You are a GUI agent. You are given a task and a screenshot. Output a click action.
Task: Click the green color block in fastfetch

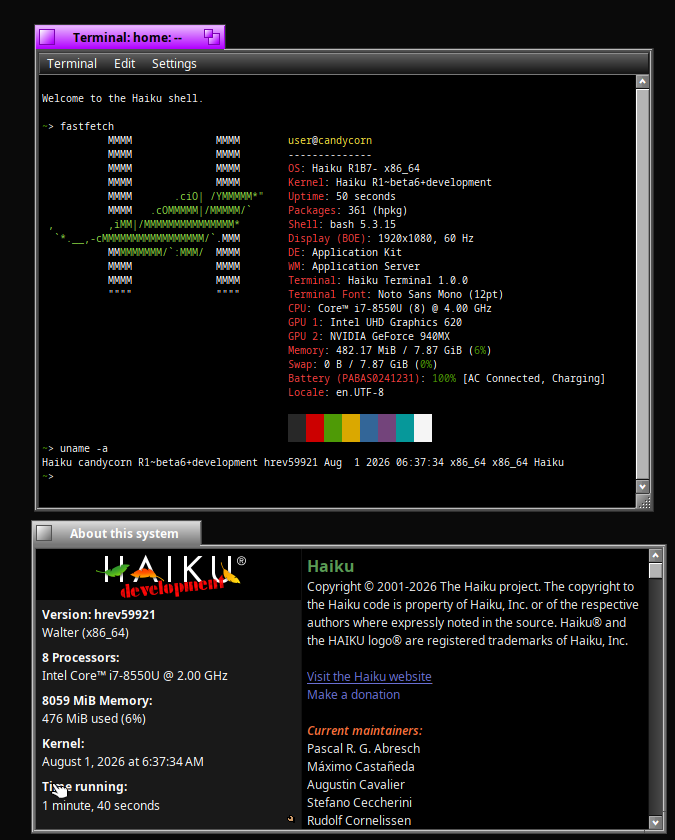click(333, 428)
